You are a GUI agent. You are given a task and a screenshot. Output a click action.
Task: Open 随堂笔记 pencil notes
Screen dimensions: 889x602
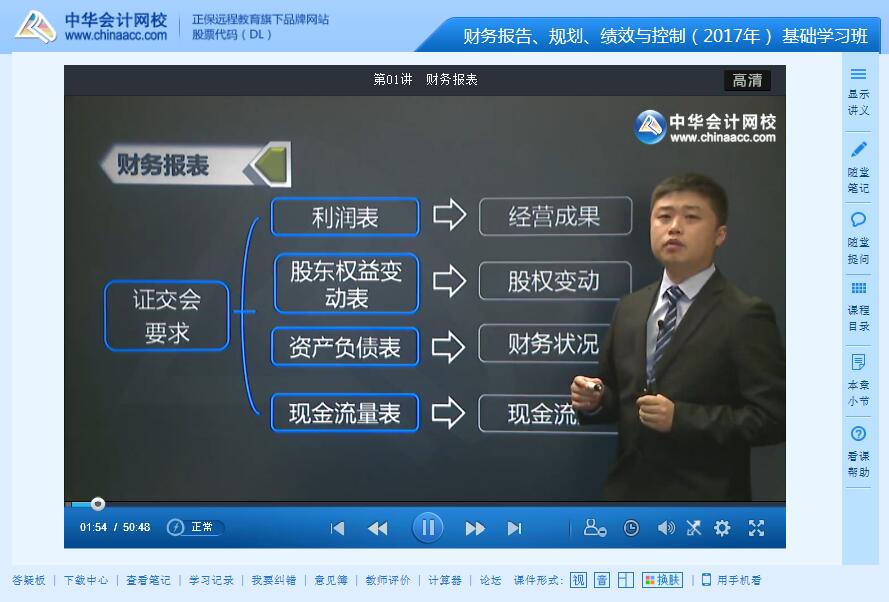pos(858,168)
